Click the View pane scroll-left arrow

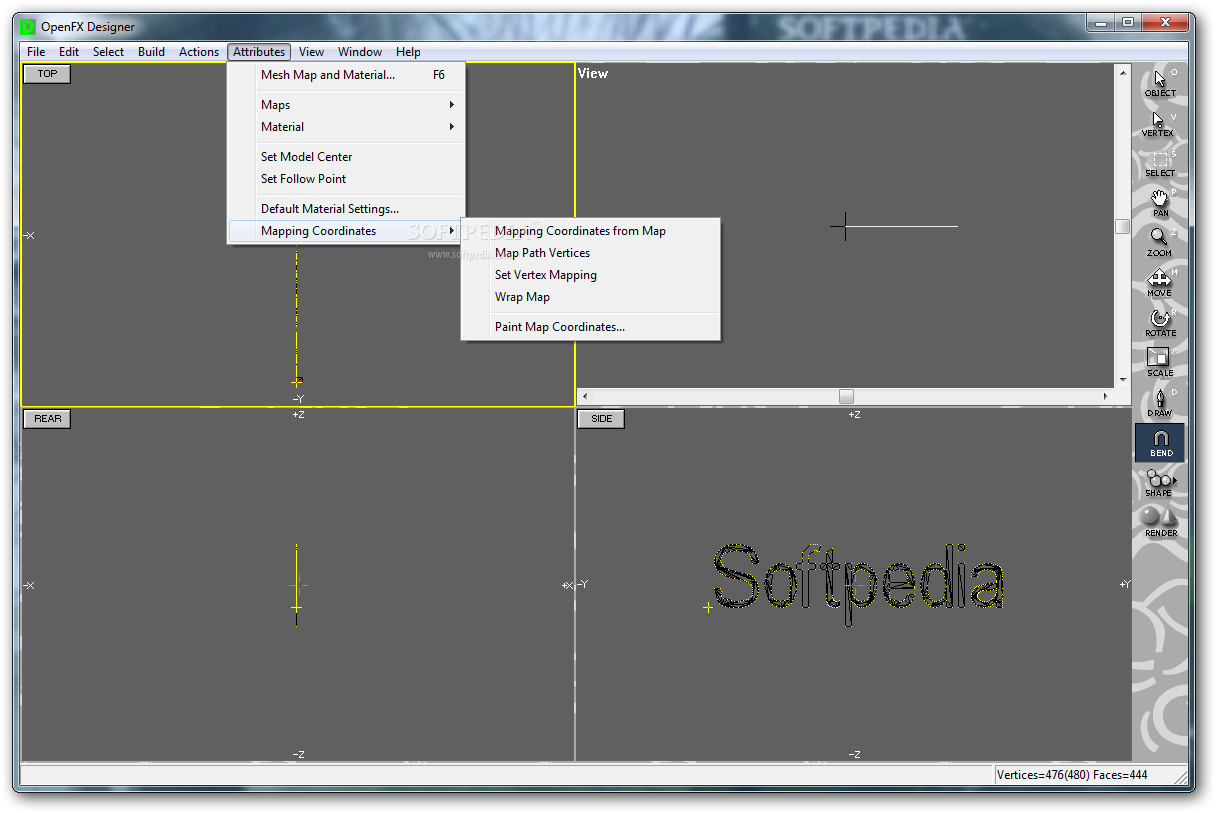click(x=585, y=396)
